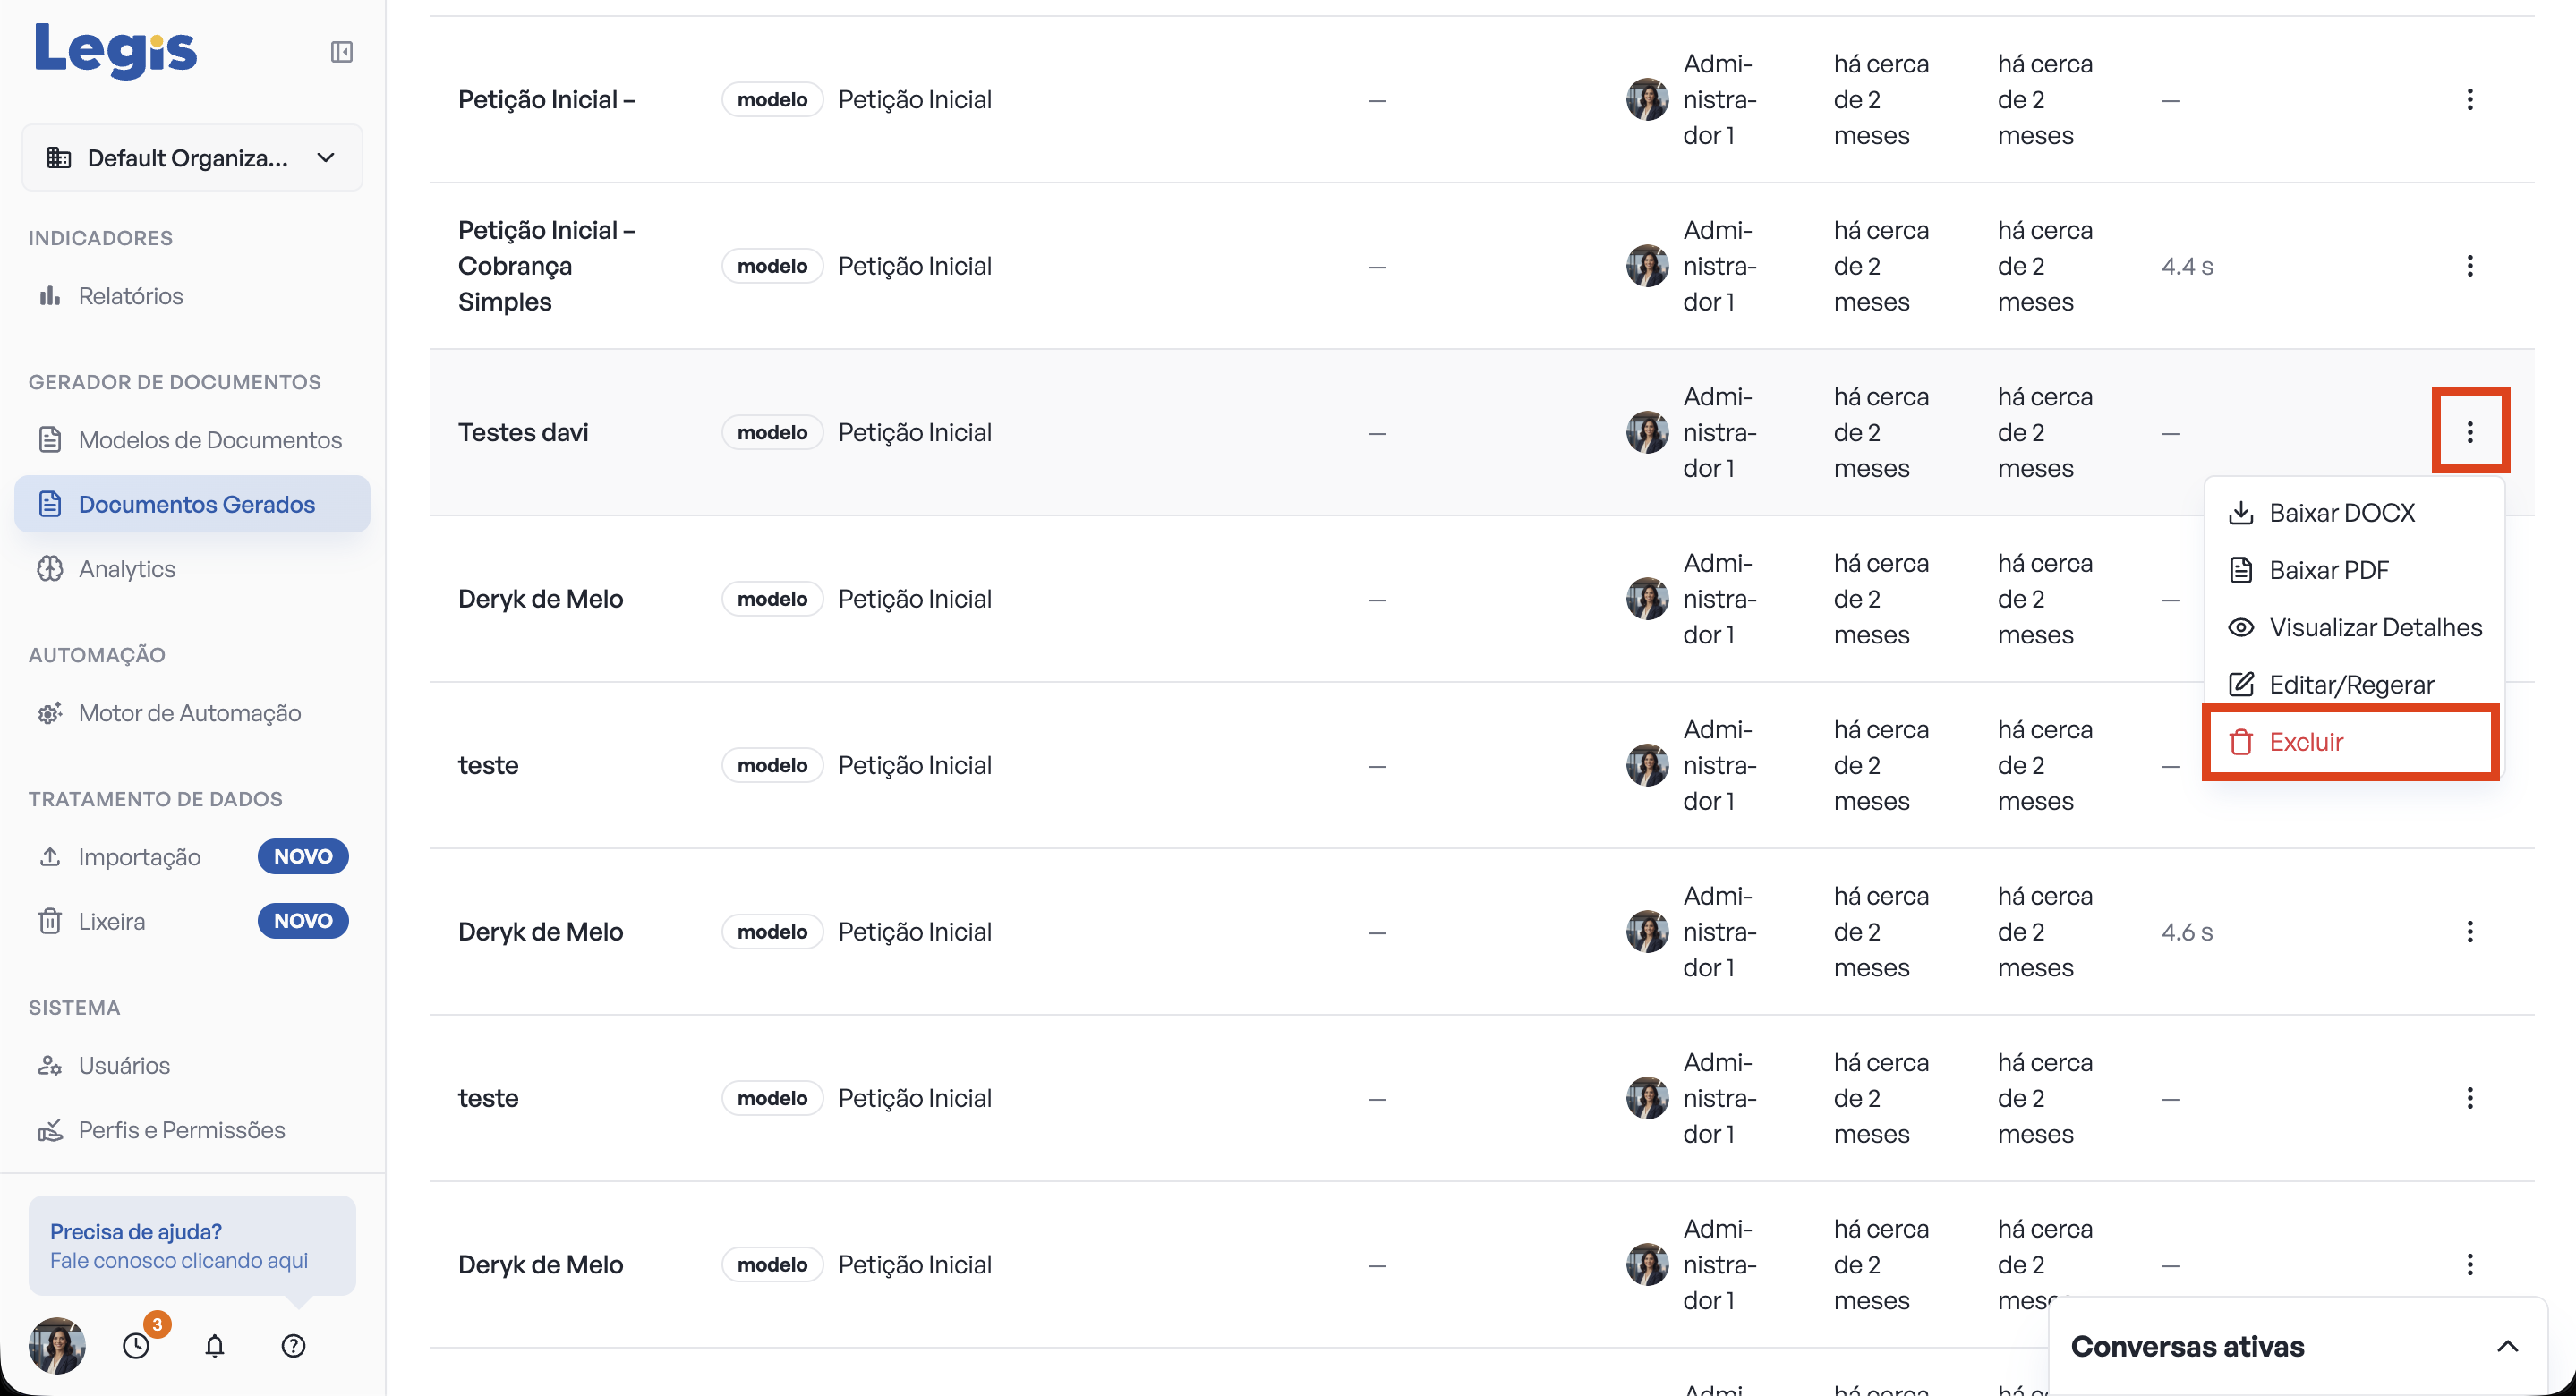Open the recent activity clock icon
The image size is (2576, 1396).
[137, 1345]
